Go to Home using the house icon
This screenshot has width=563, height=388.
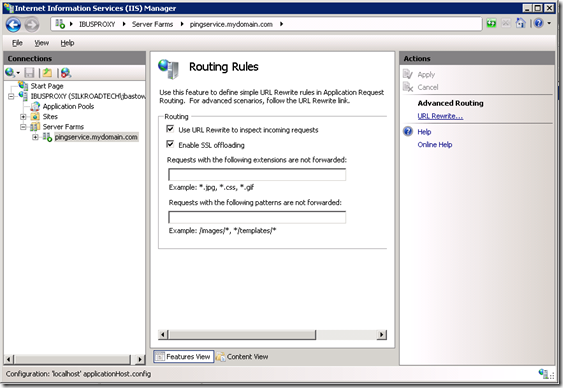pyautogui.click(x=520, y=24)
